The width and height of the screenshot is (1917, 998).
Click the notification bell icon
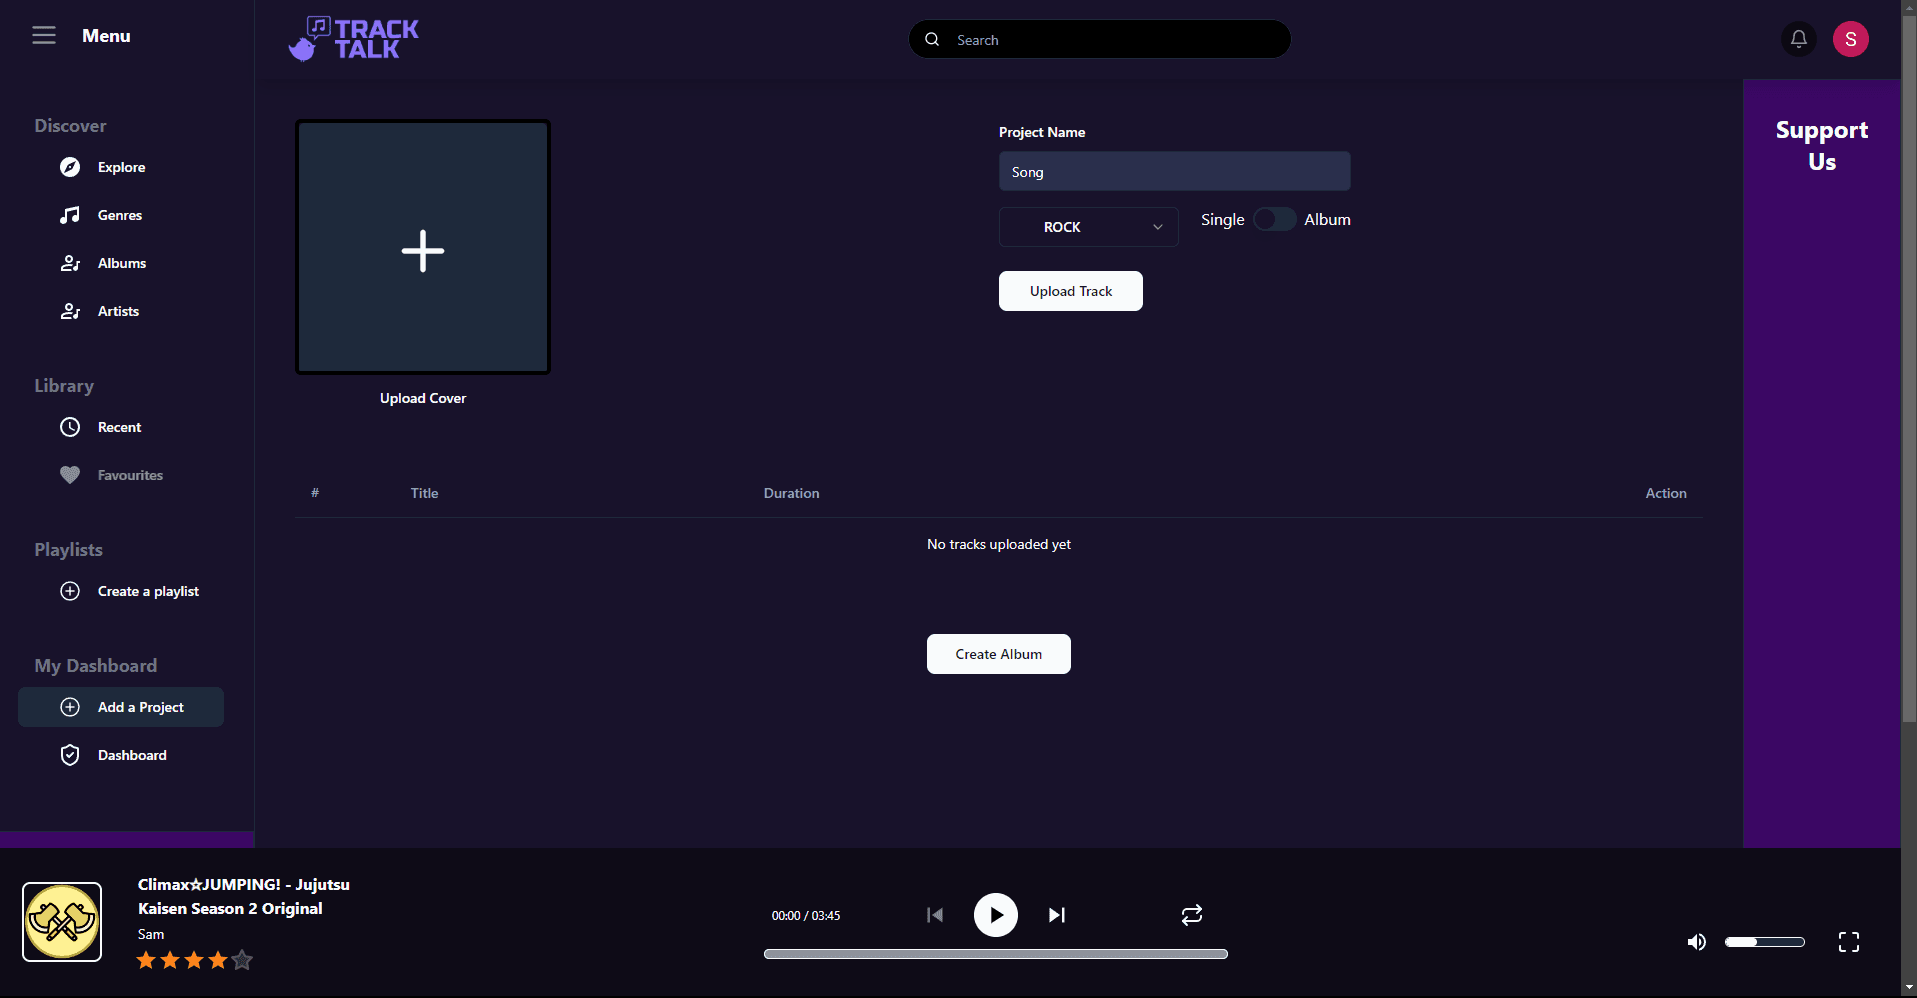coord(1798,39)
